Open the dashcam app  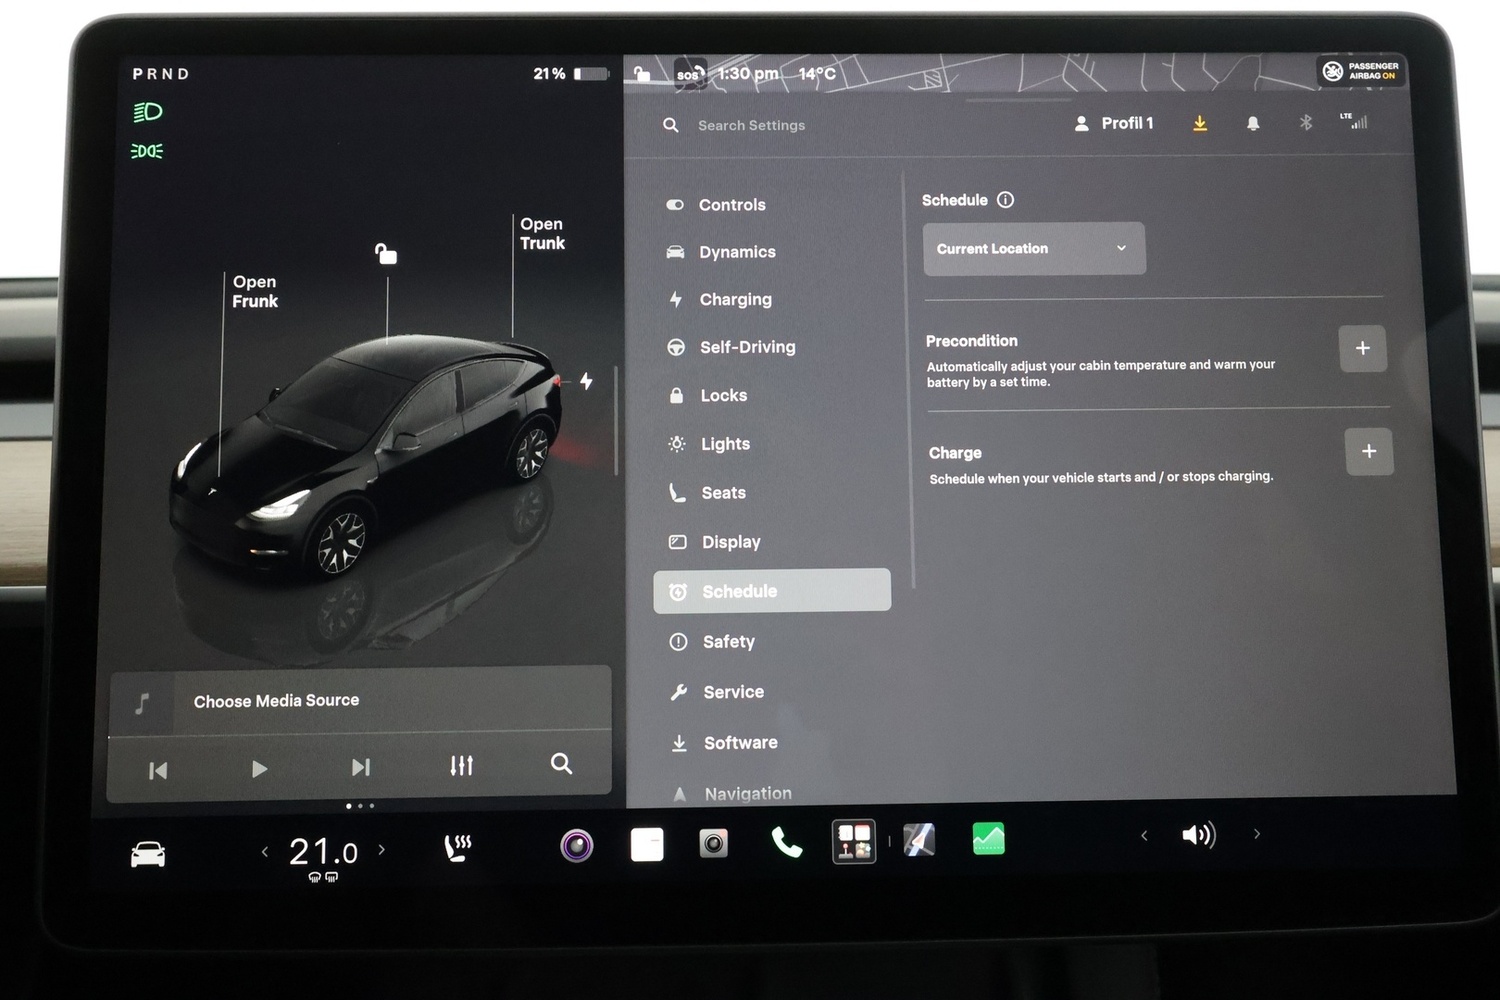[576, 846]
